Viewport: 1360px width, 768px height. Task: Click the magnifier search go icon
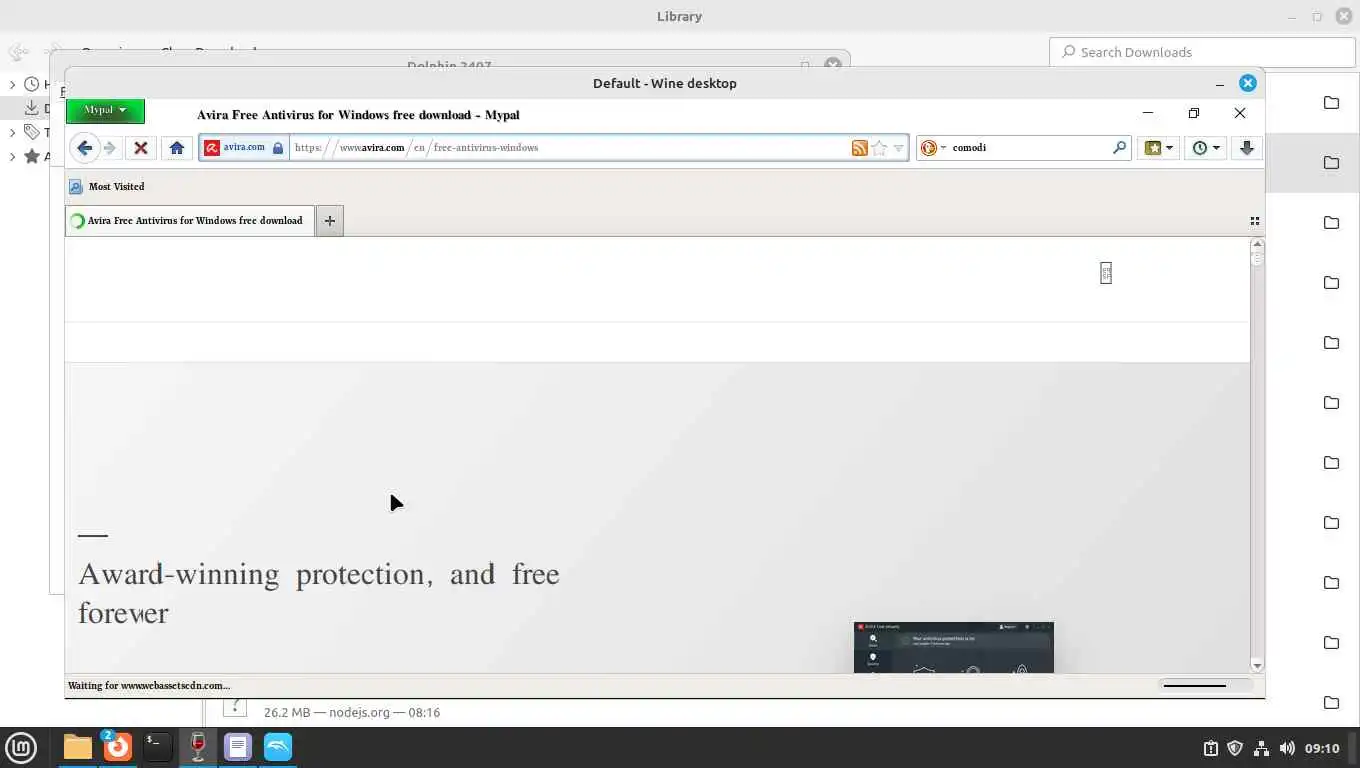(x=1119, y=148)
